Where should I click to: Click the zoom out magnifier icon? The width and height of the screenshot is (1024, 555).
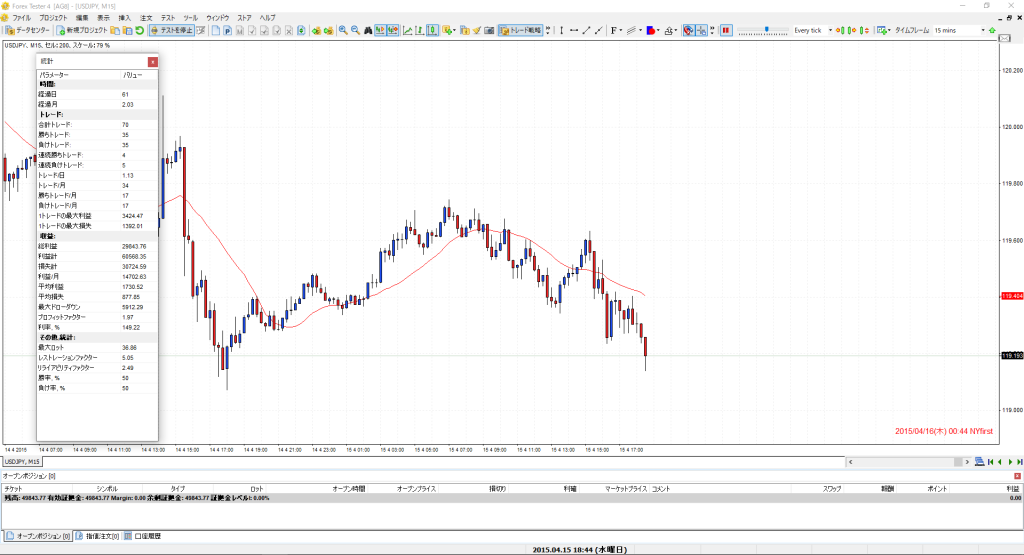354,31
